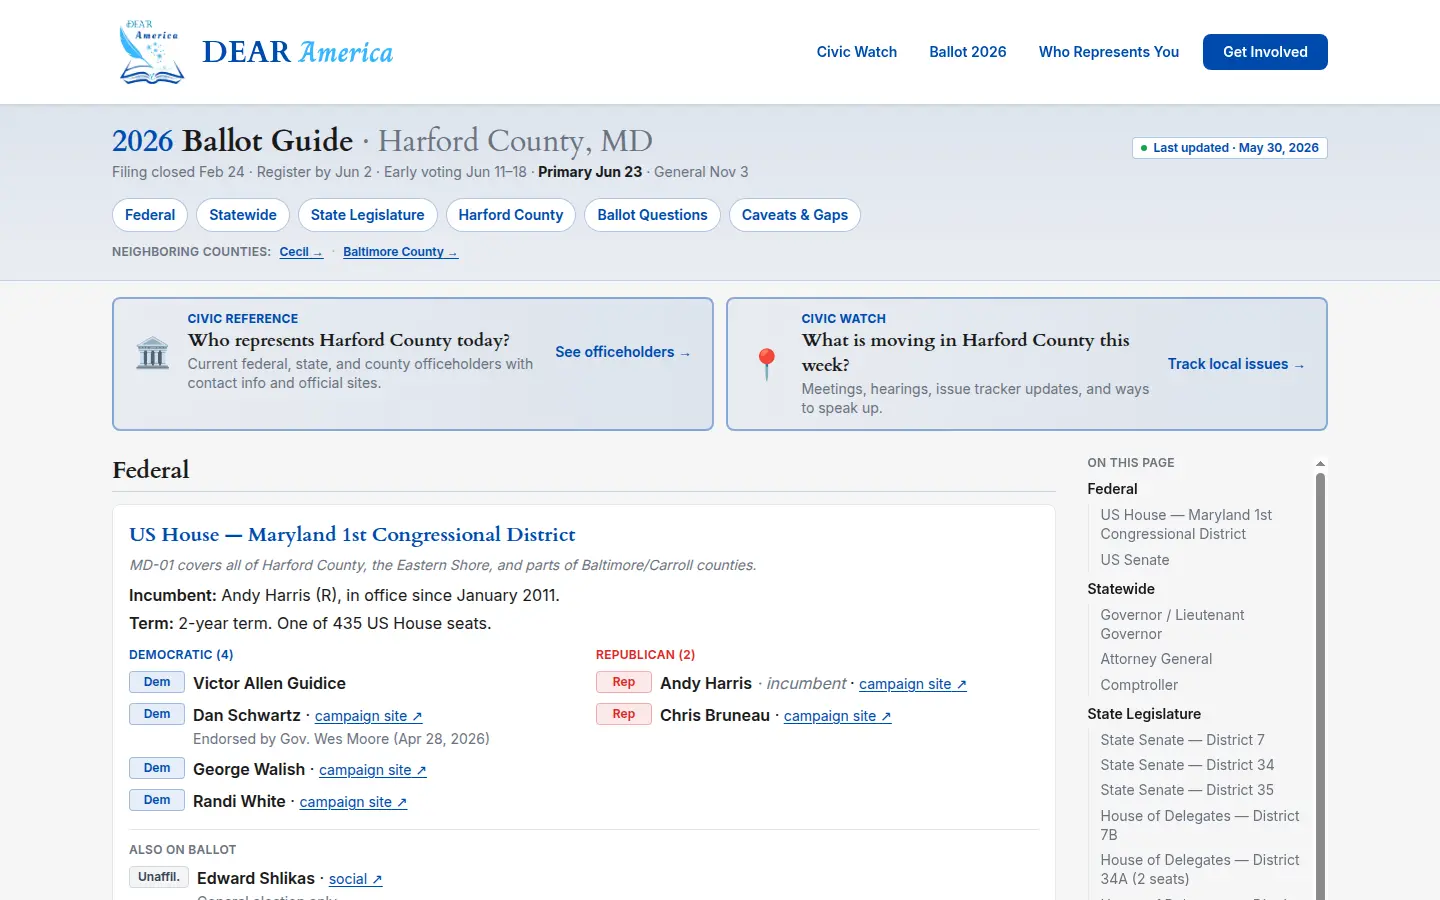
Task: Click the Get Involved button
Action: coord(1265,52)
